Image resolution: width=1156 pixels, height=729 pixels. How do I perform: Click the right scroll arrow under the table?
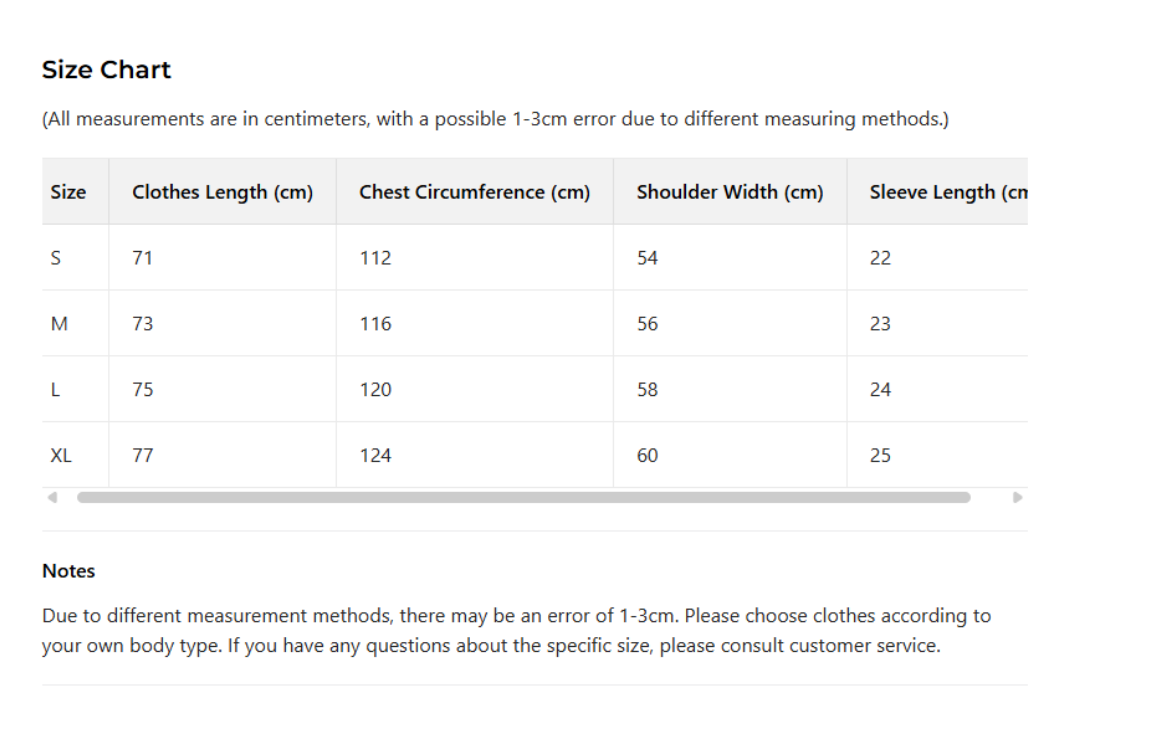pos(1017,497)
